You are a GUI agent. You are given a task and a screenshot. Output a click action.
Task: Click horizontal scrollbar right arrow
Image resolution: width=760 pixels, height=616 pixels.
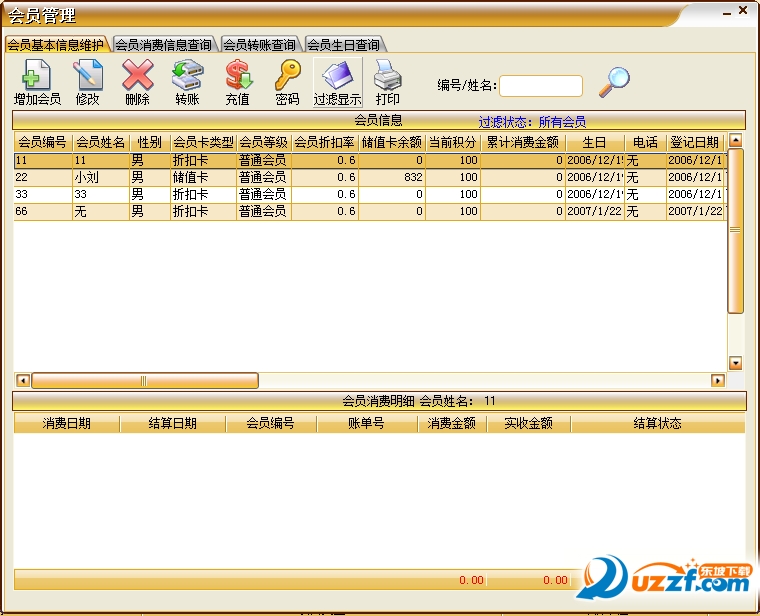coord(718,380)
